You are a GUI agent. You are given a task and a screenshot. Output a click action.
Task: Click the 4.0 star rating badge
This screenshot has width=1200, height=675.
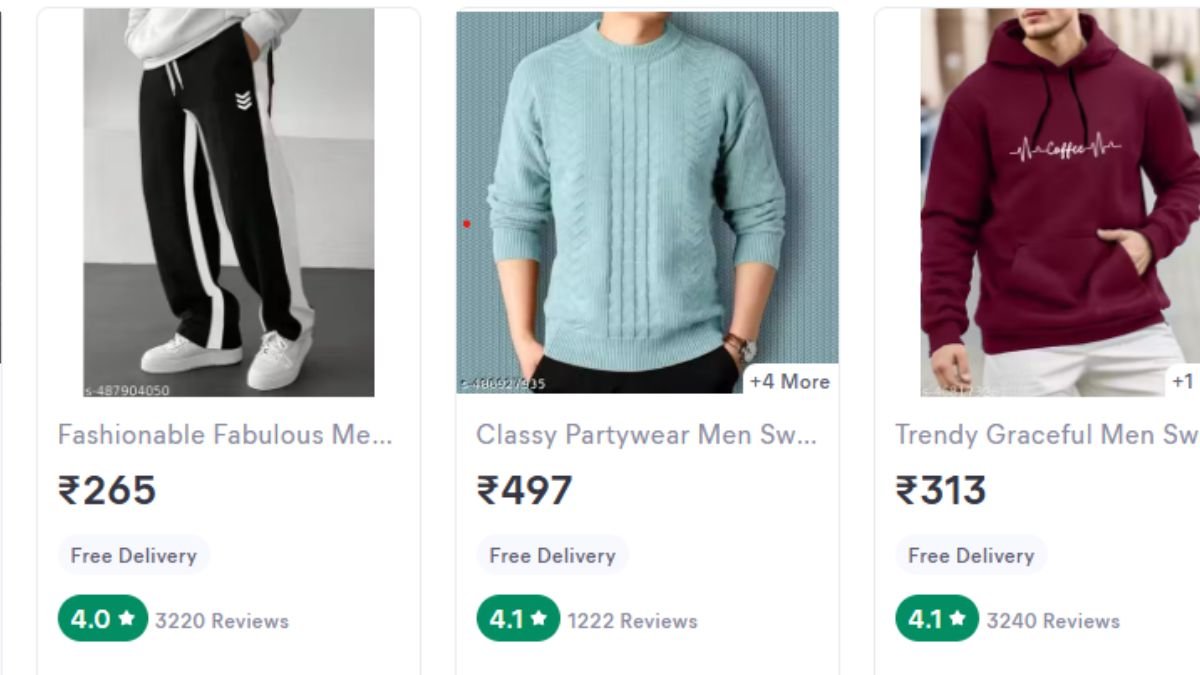[x=102, y=619]
